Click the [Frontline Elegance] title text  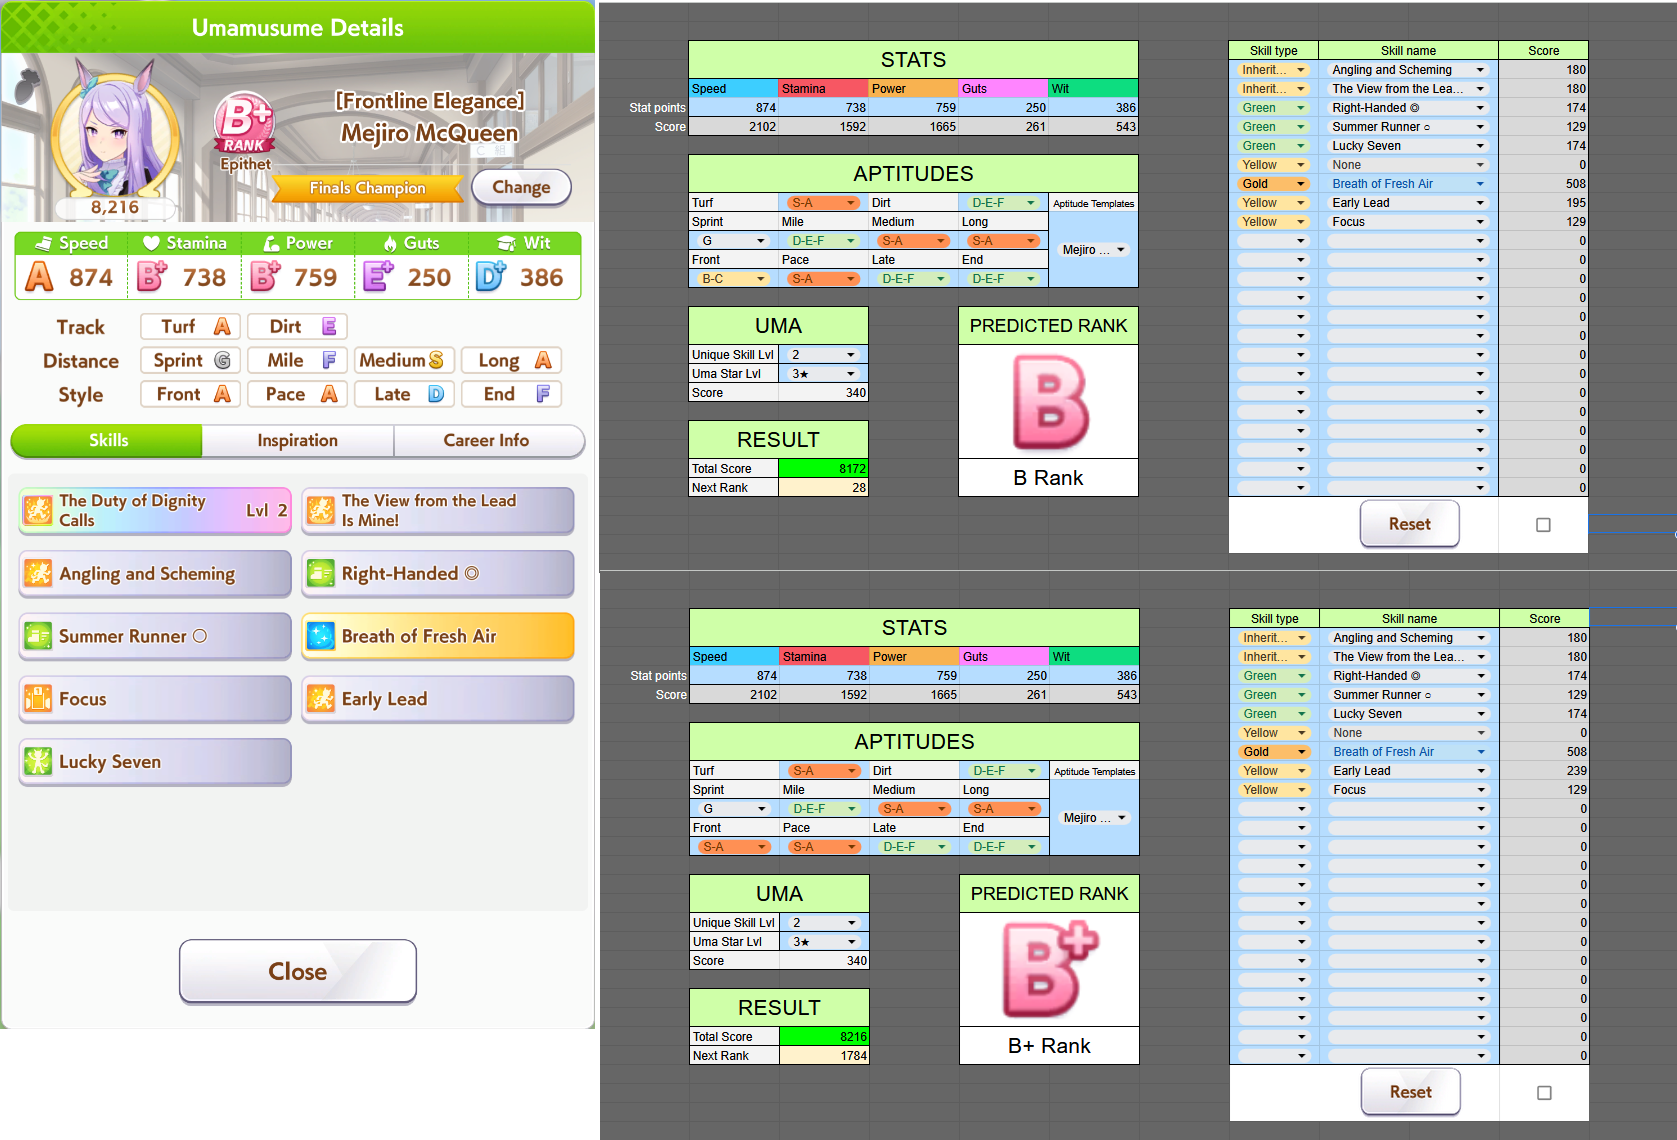click(429, 101)
